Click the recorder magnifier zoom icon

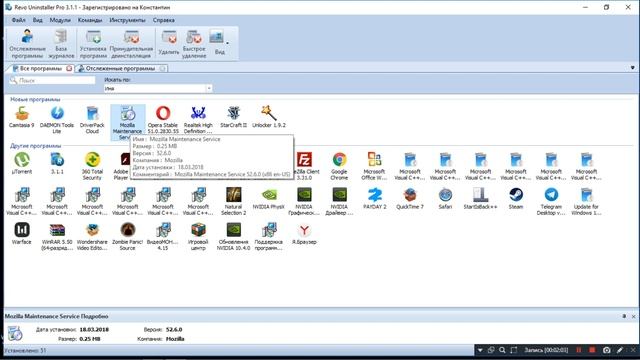click(502, 350)
